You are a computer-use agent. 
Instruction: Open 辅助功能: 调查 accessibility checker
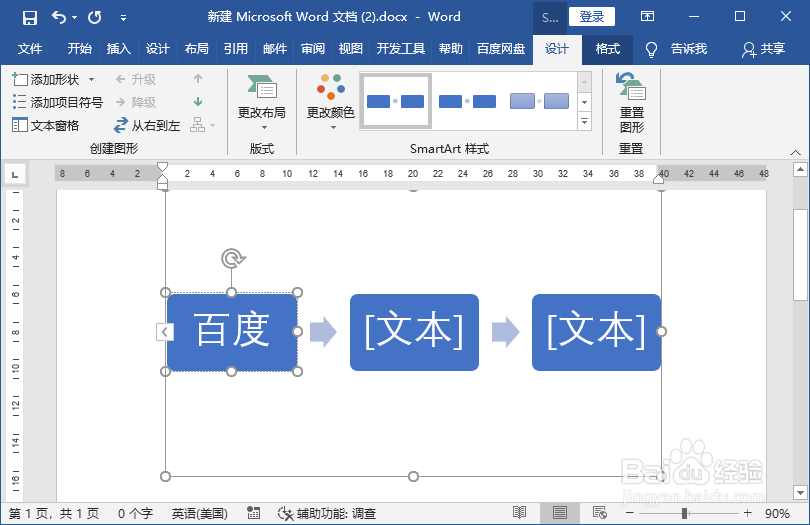[x=326, y=514]
